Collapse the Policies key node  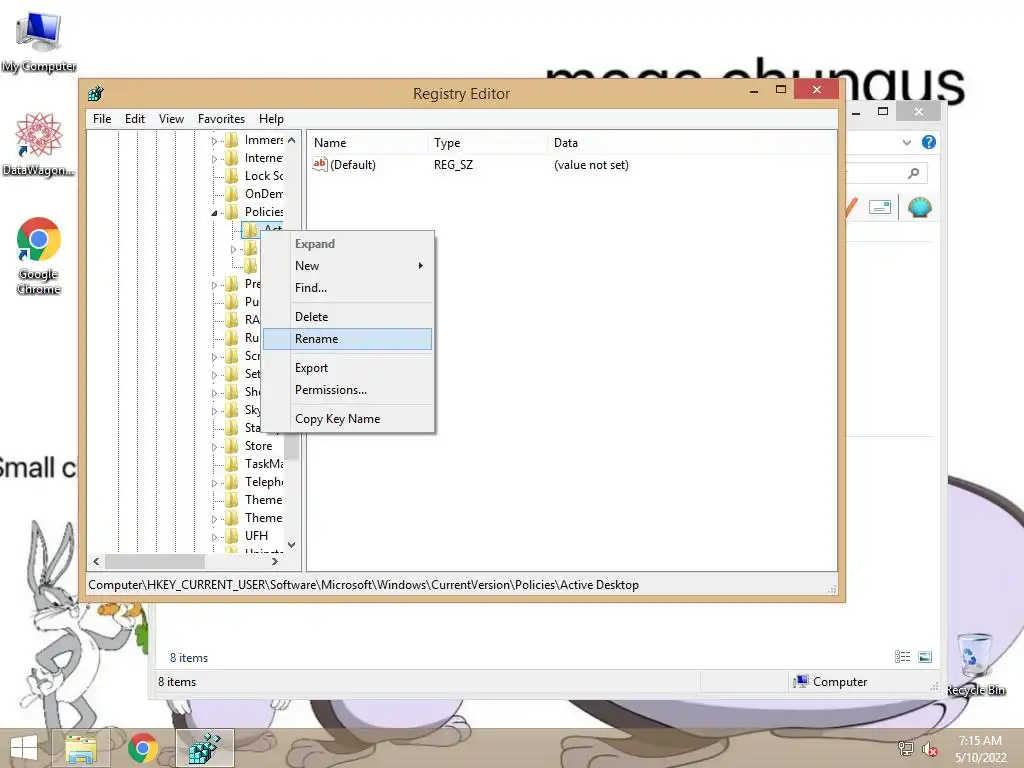(x=214, y=213)
